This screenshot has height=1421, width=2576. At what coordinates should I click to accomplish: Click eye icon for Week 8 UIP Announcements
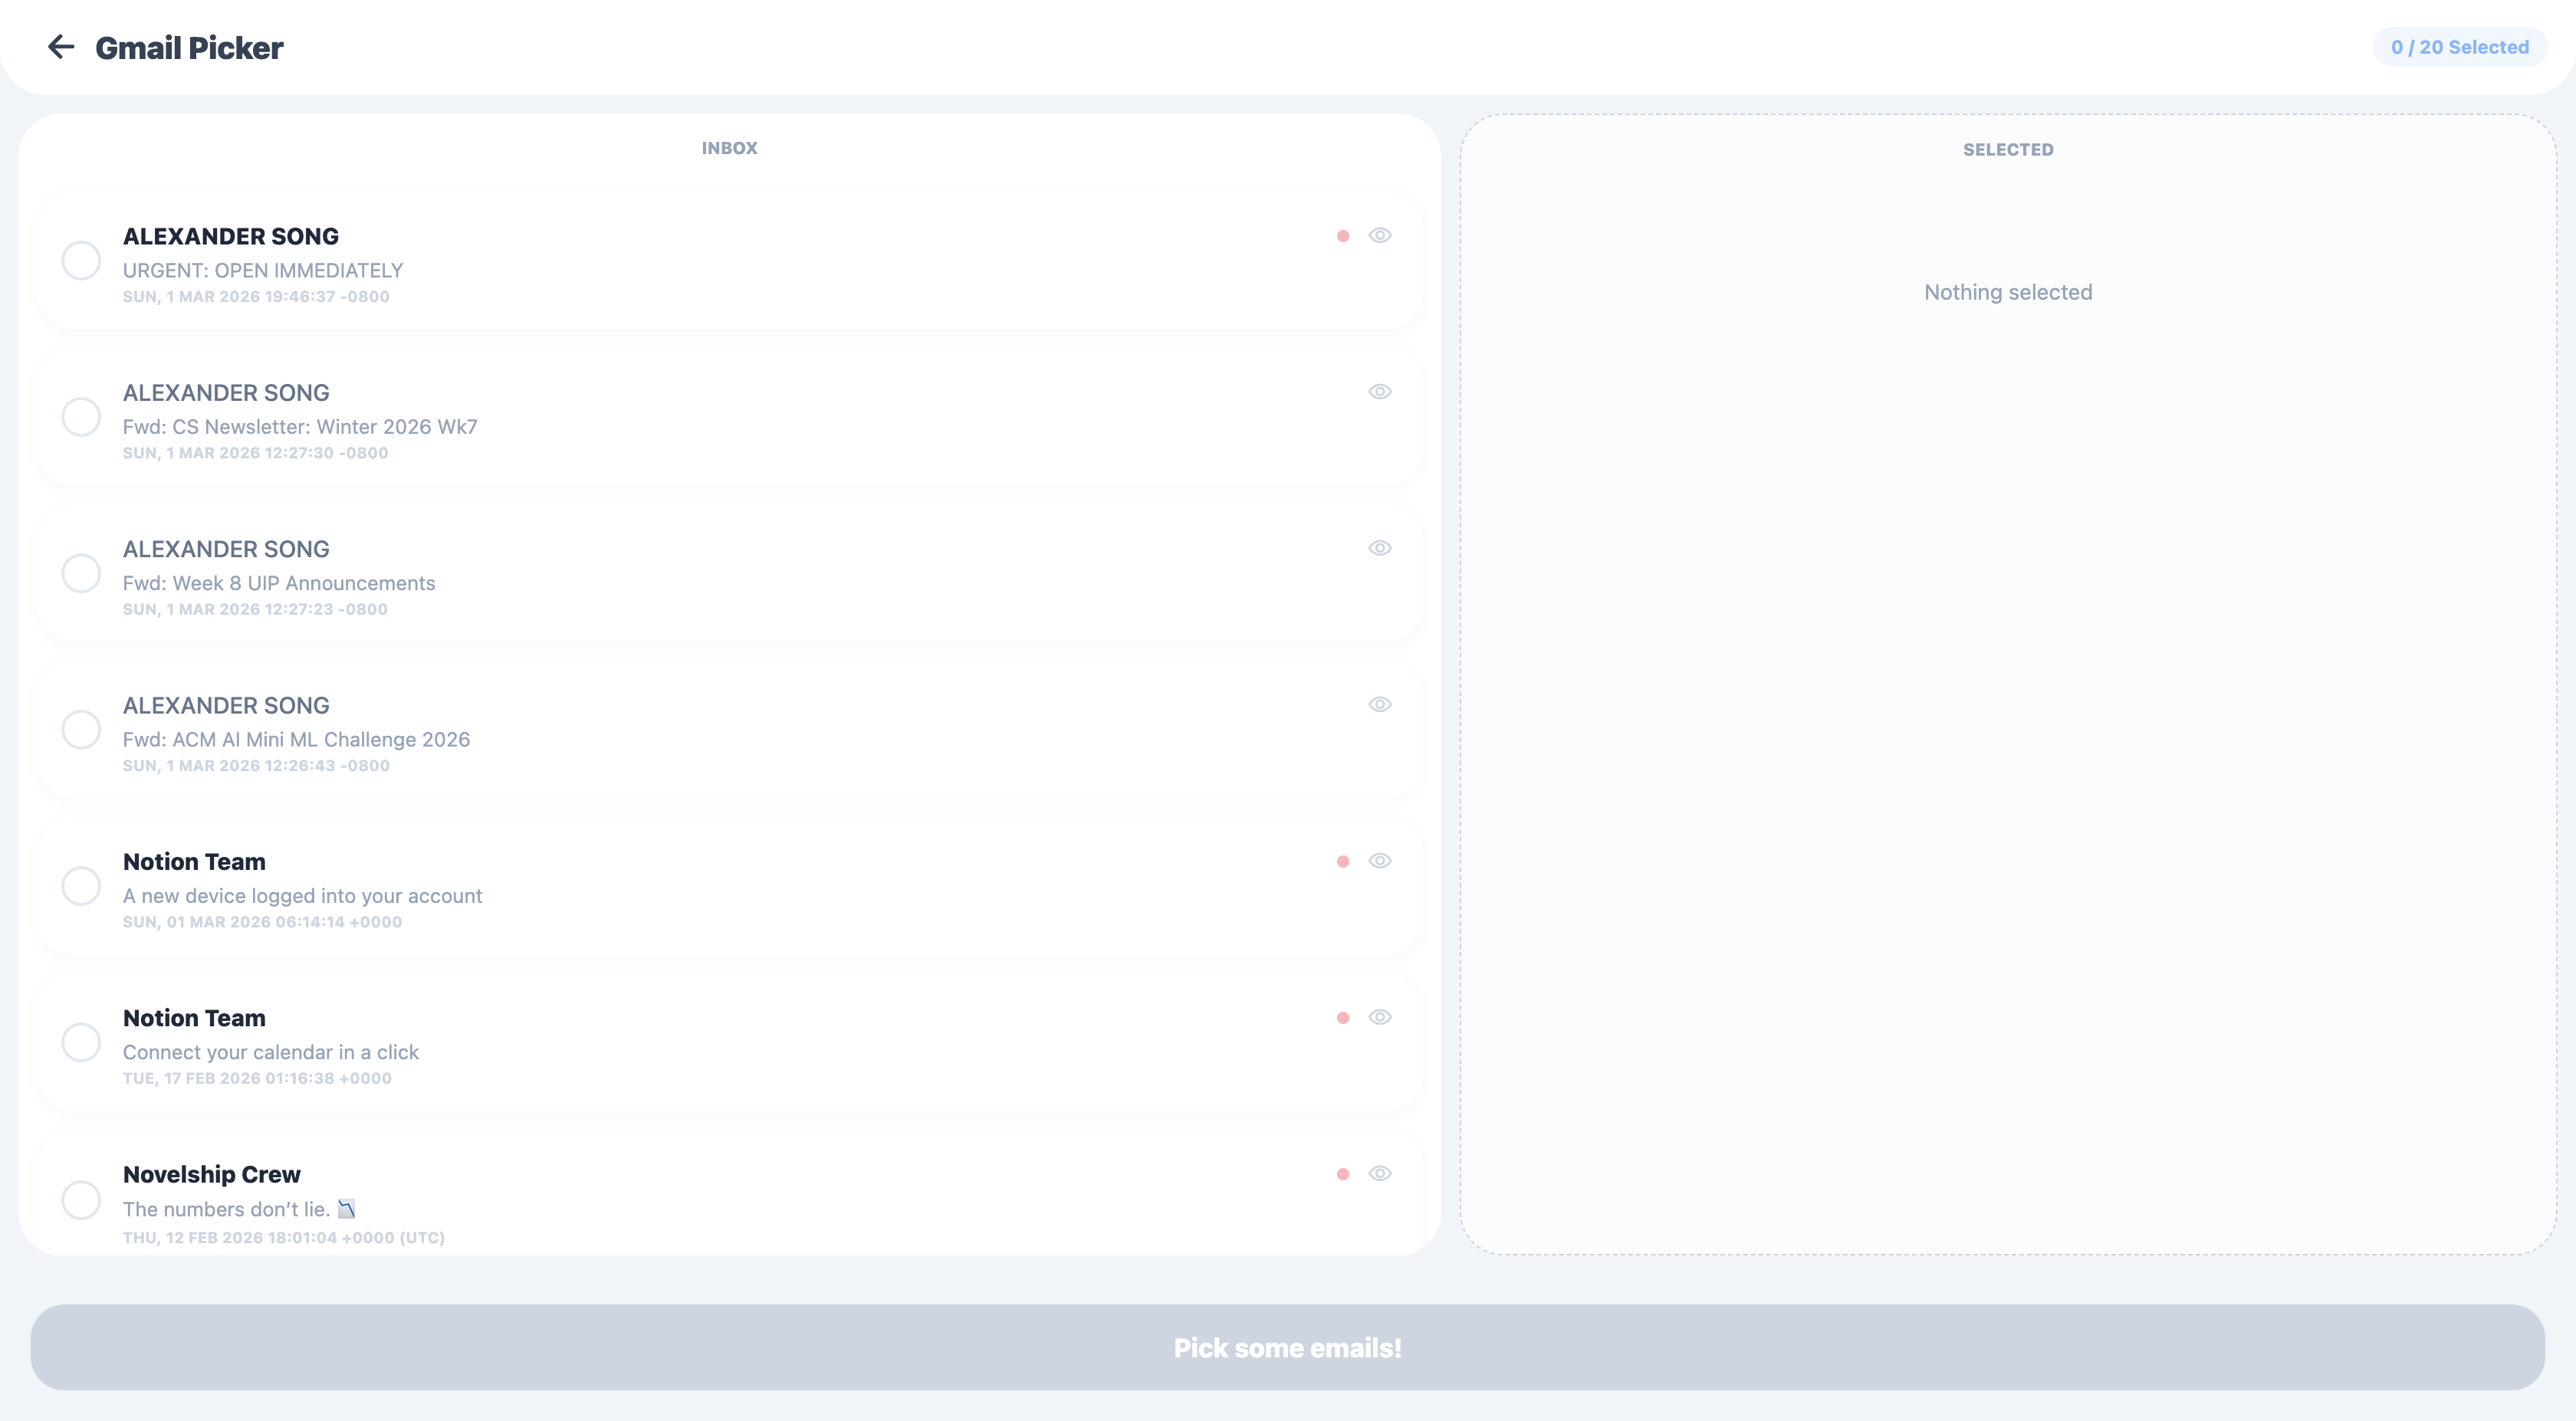pos(1379,548)
